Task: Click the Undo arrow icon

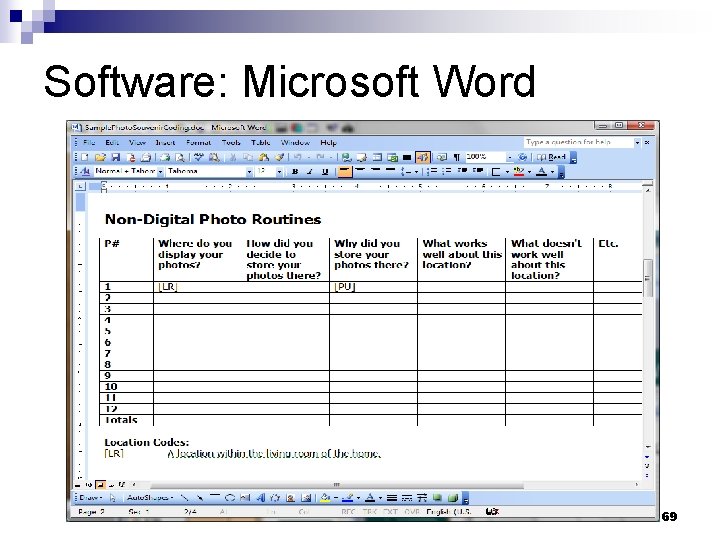Action: 298,158
